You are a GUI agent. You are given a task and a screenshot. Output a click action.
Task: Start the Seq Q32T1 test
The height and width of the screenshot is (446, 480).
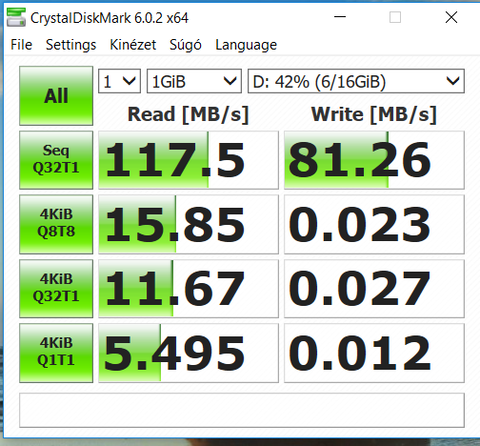tap(56, 160)
